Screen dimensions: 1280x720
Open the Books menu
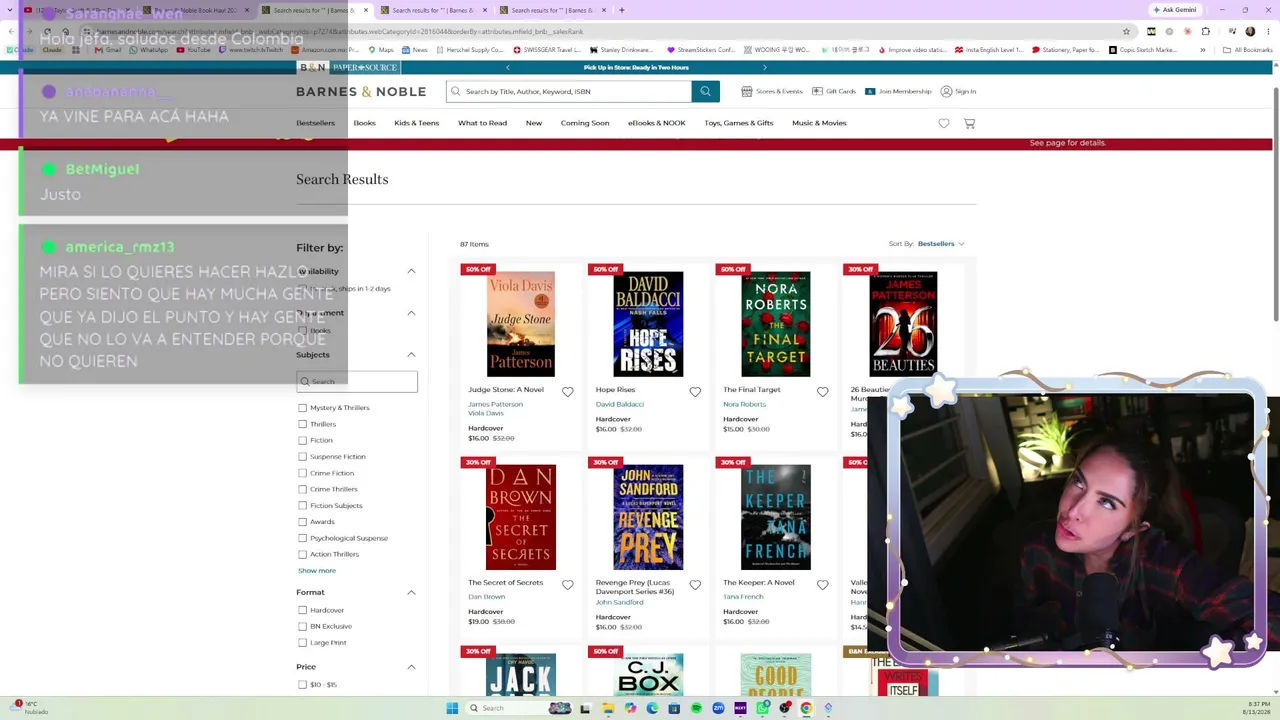click(x=364, y=123)
